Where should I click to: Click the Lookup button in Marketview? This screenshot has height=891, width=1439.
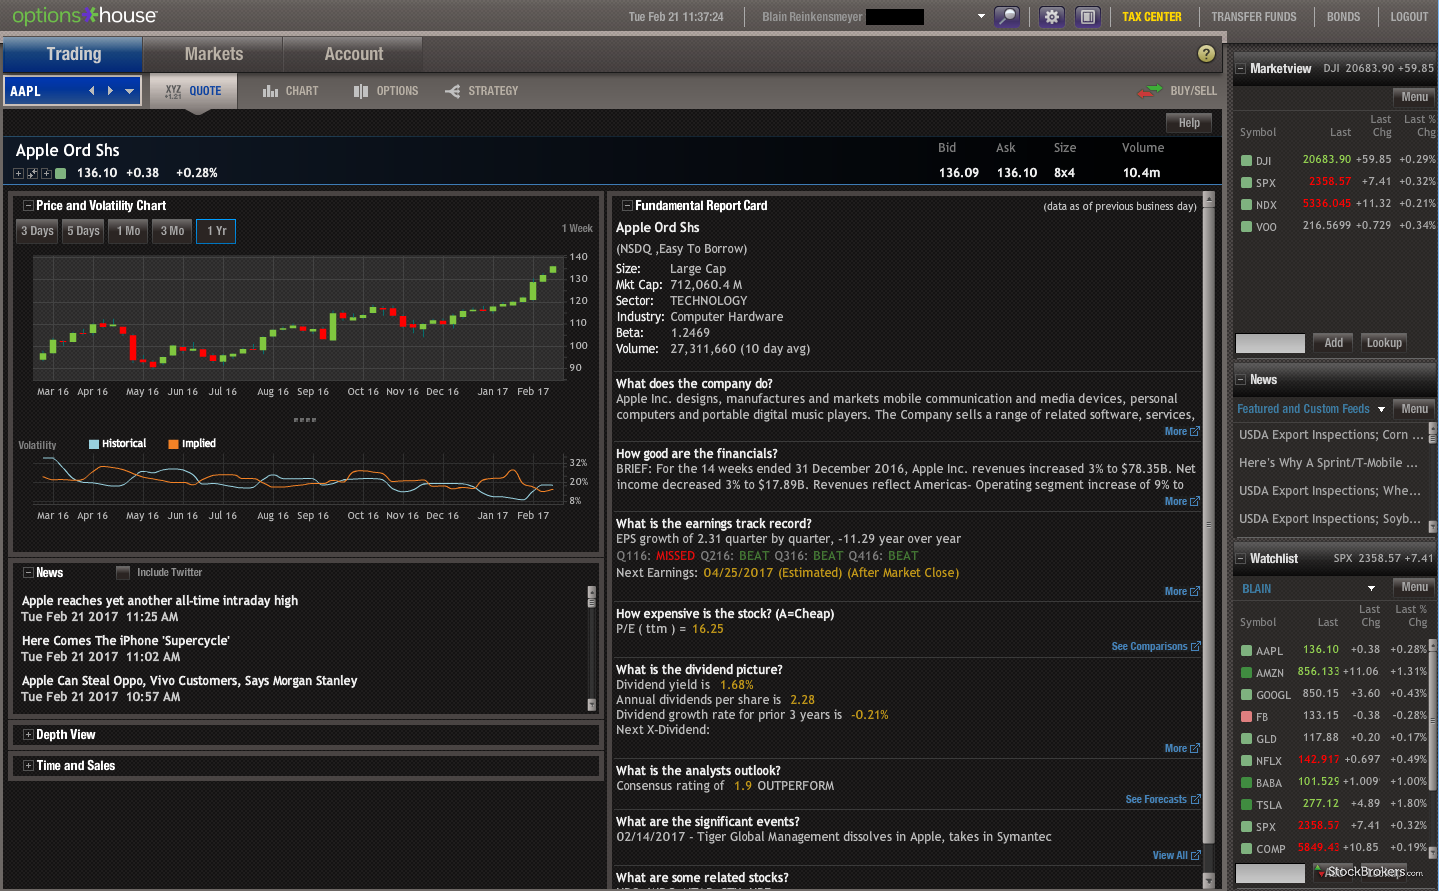coord(1384,343)
